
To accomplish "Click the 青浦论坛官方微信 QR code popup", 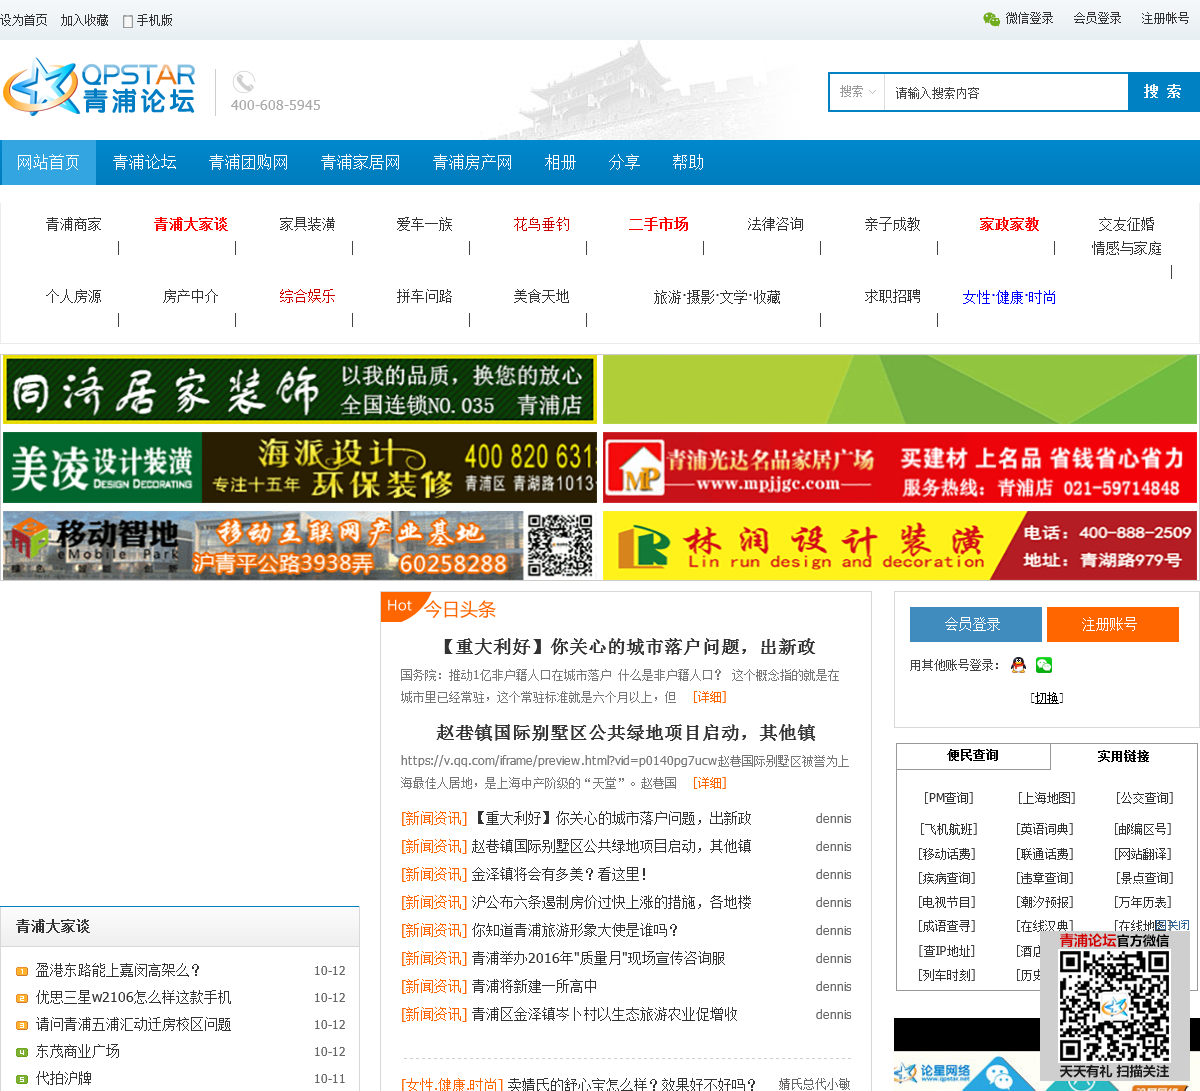I will click(x=1114, y=1006).
